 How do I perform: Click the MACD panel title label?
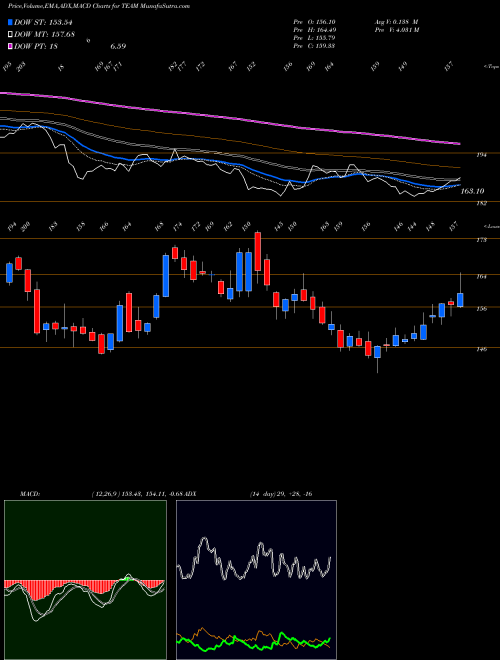(29, 494)
